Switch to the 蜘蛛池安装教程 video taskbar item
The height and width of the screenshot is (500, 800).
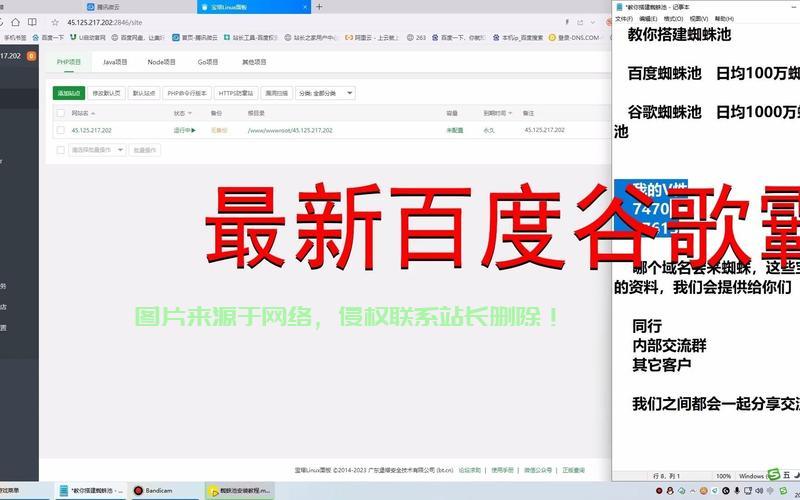(239, 490)
